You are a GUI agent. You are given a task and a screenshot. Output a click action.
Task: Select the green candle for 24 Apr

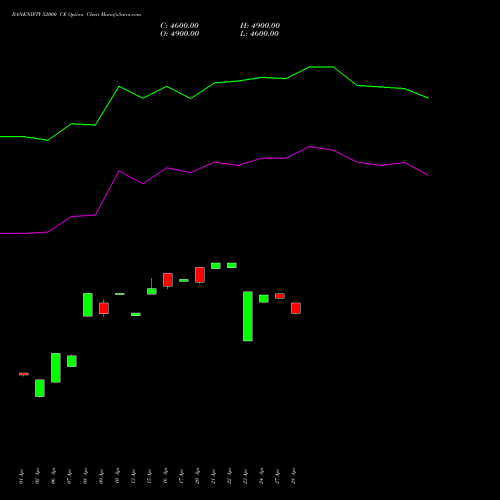264,299
